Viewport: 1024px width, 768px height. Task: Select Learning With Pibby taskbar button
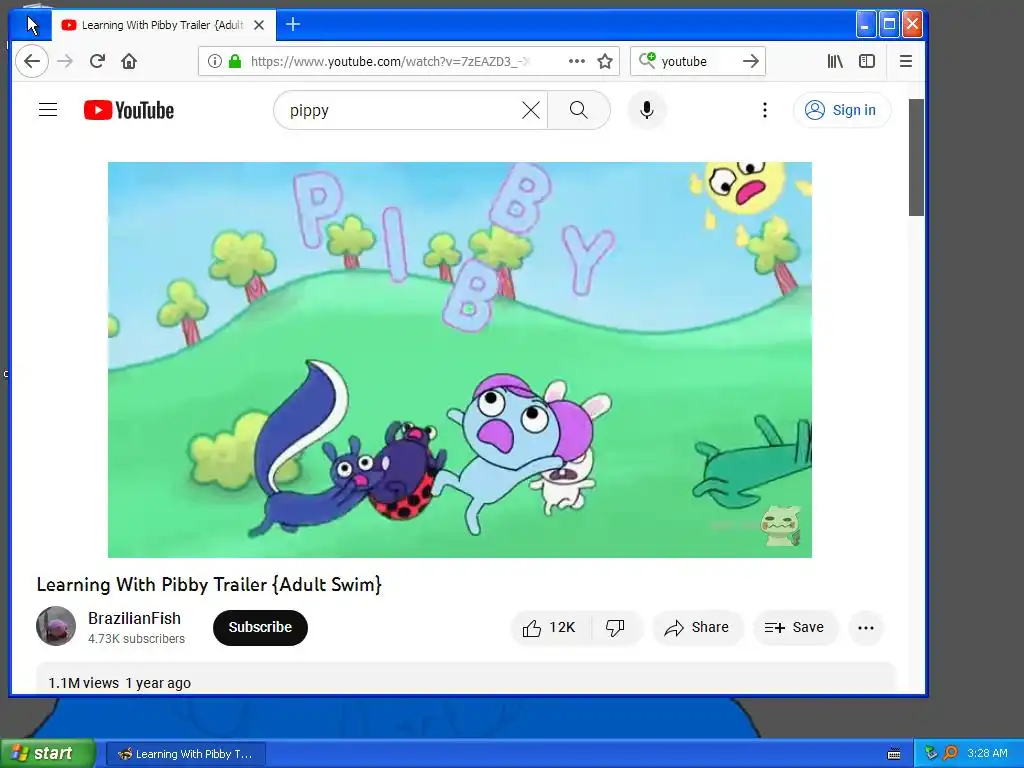pos(185,754)
